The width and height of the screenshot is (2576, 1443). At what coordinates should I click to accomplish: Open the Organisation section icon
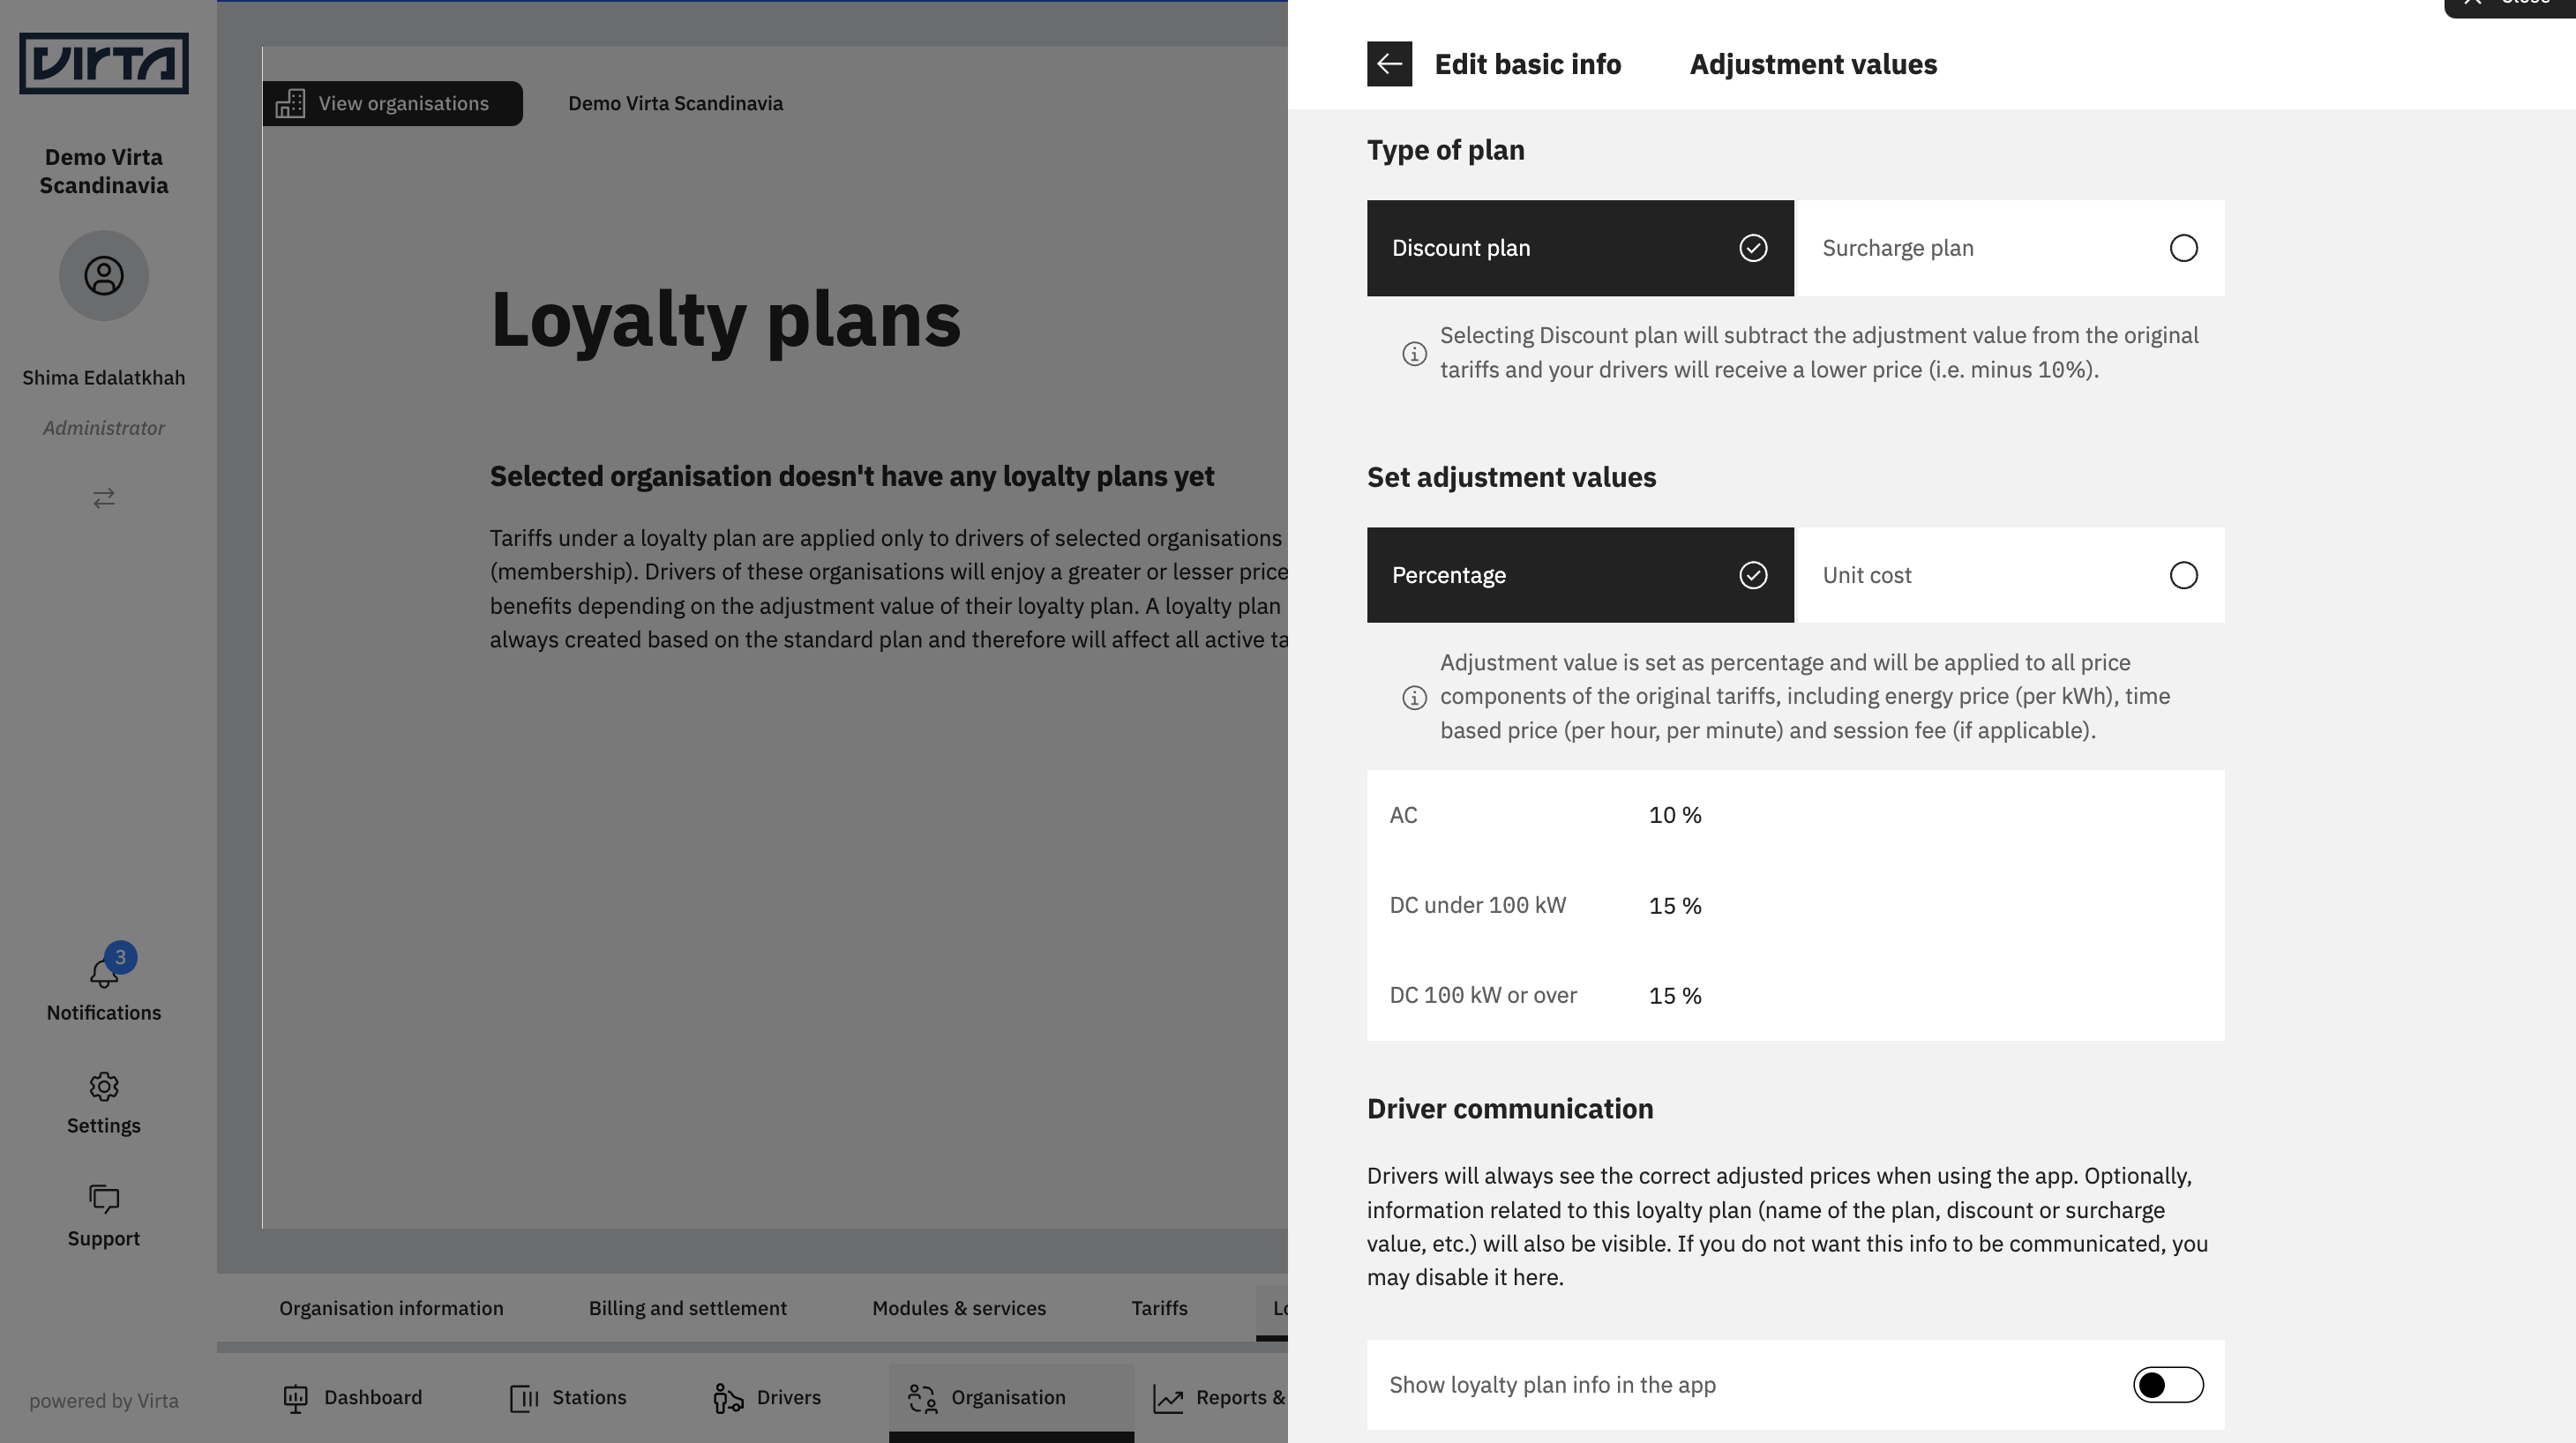coord(922,1397)
